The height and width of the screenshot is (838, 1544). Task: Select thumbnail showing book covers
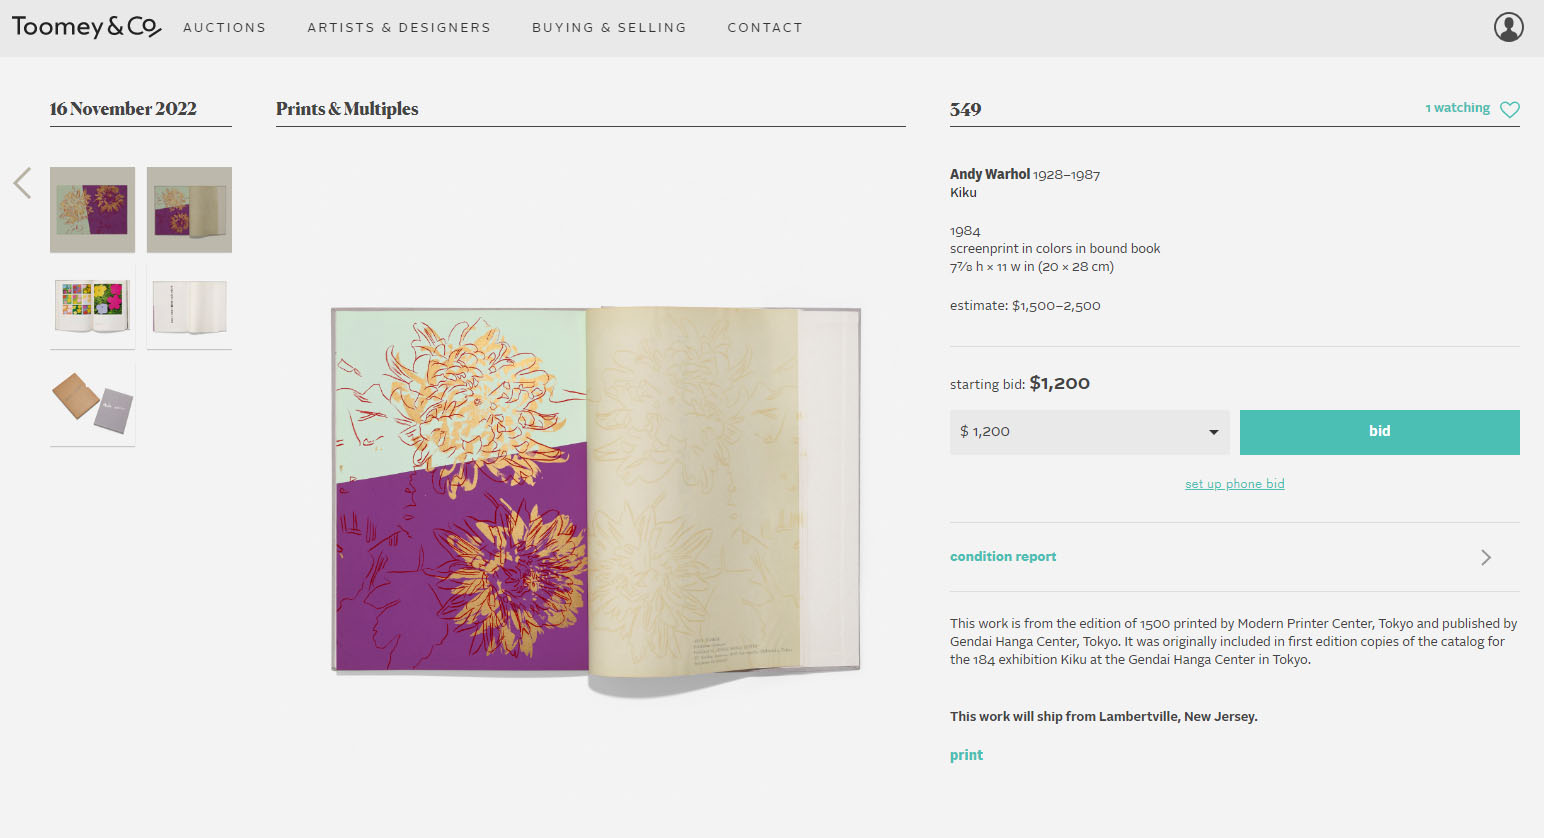(x=92, y=404)
